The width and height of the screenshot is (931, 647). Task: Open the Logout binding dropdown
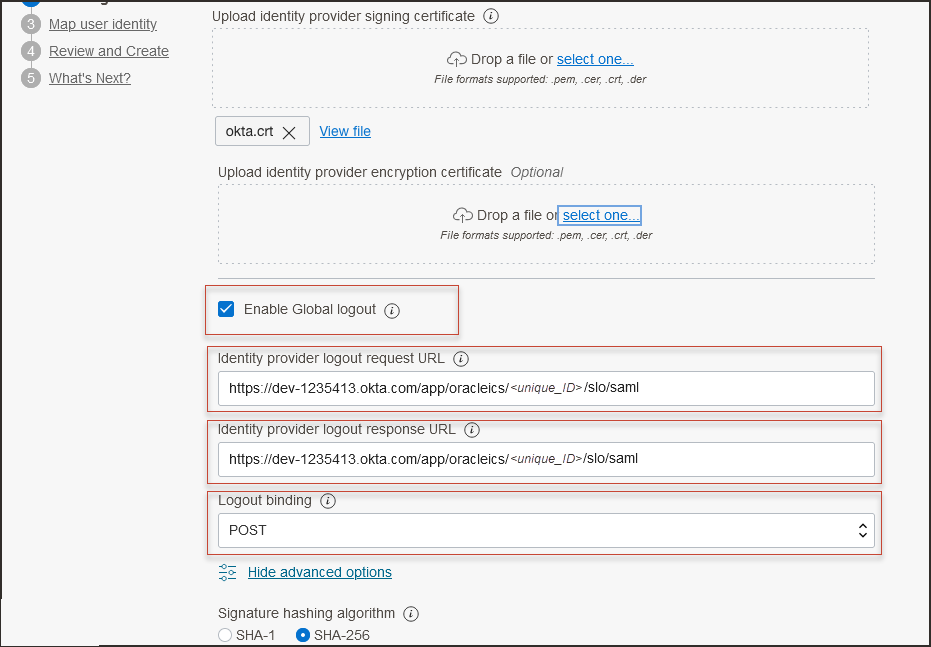pyautogui.click(x=545, y=530)
